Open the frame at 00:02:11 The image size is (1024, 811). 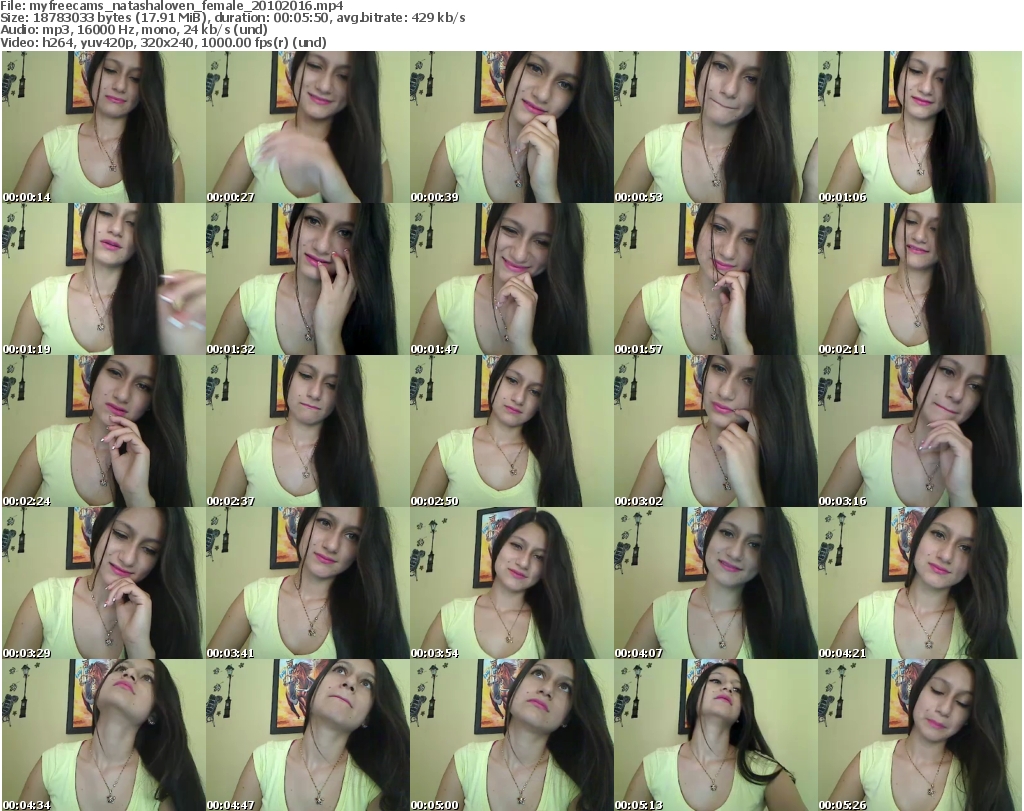[920, 279]
